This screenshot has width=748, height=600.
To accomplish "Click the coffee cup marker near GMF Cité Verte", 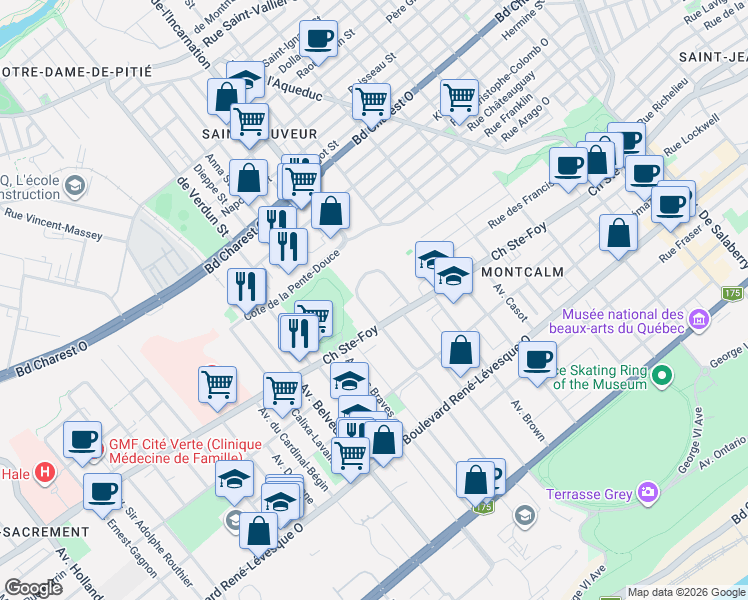I will coord(83,443).
